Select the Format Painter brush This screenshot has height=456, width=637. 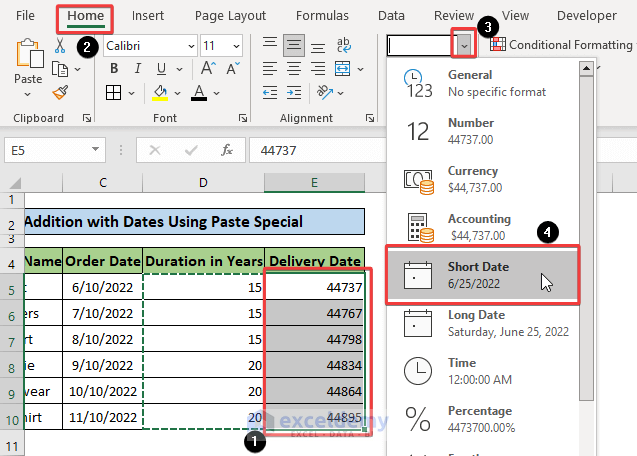(60, 92)
